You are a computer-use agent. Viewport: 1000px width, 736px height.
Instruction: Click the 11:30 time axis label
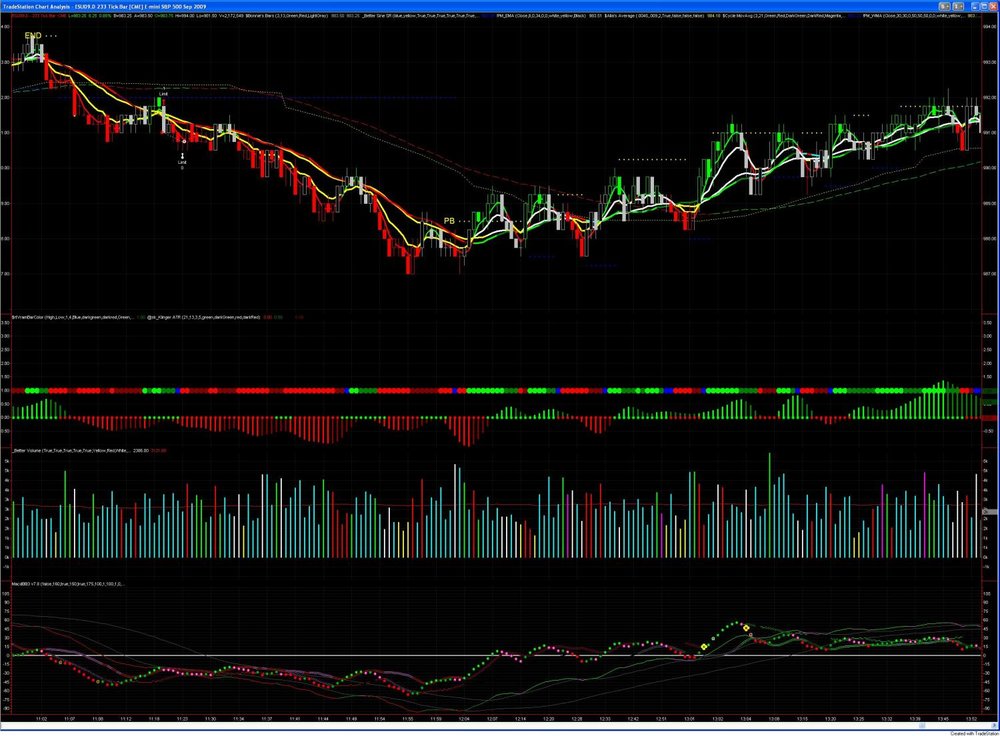pos(210,718)
